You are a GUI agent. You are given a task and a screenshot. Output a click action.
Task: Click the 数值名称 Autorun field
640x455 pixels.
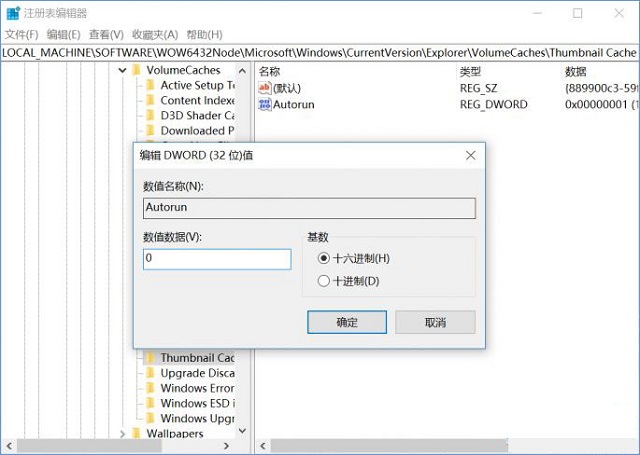(x=309, y=208)
